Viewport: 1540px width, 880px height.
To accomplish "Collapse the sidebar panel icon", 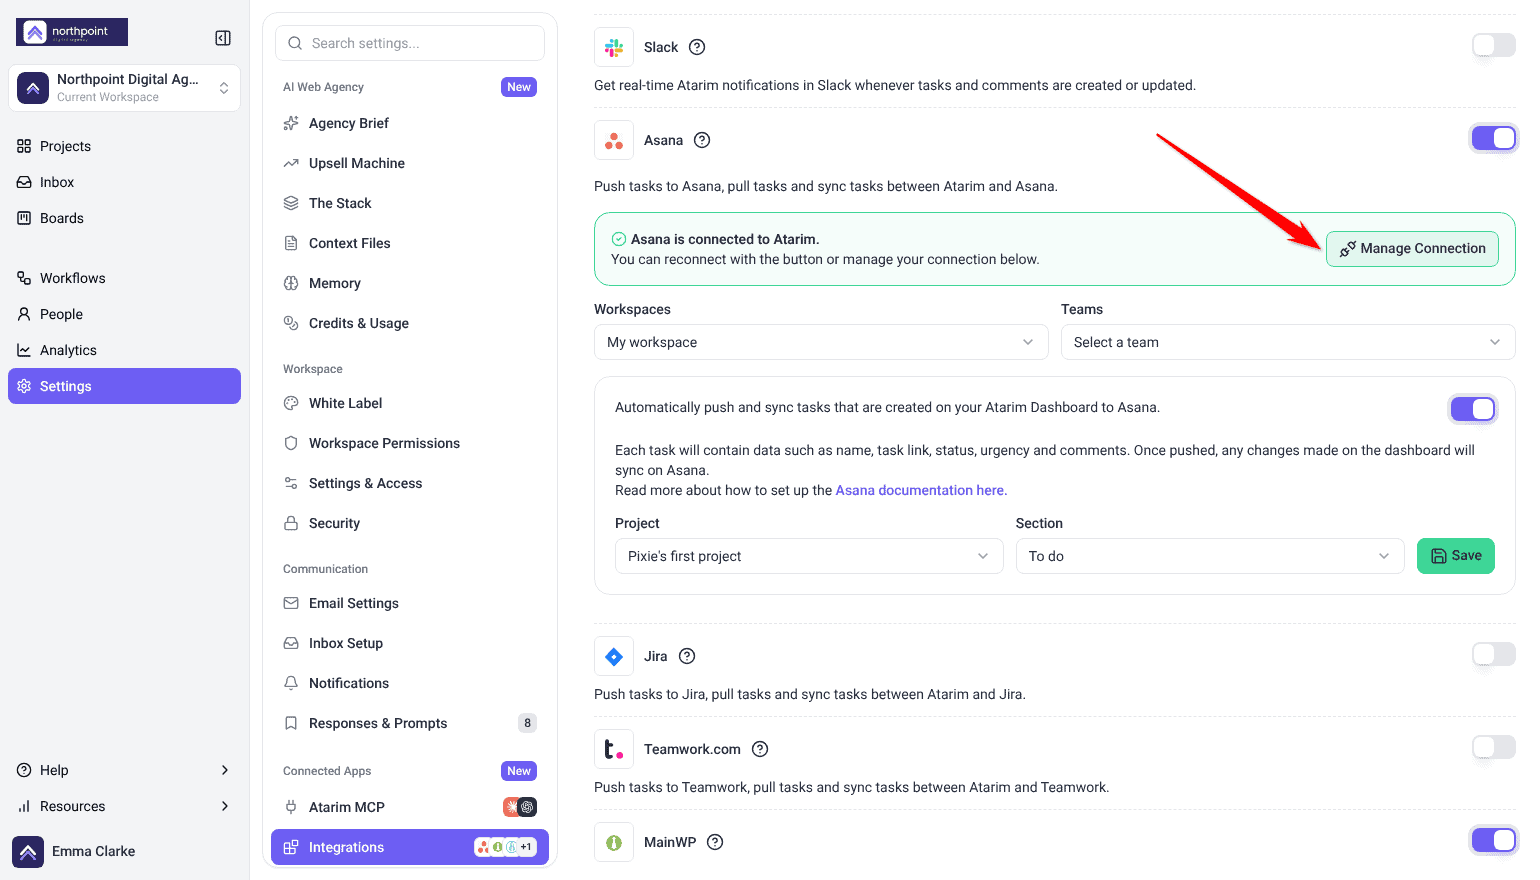I will pyautogui.click(x=223, y=38).
